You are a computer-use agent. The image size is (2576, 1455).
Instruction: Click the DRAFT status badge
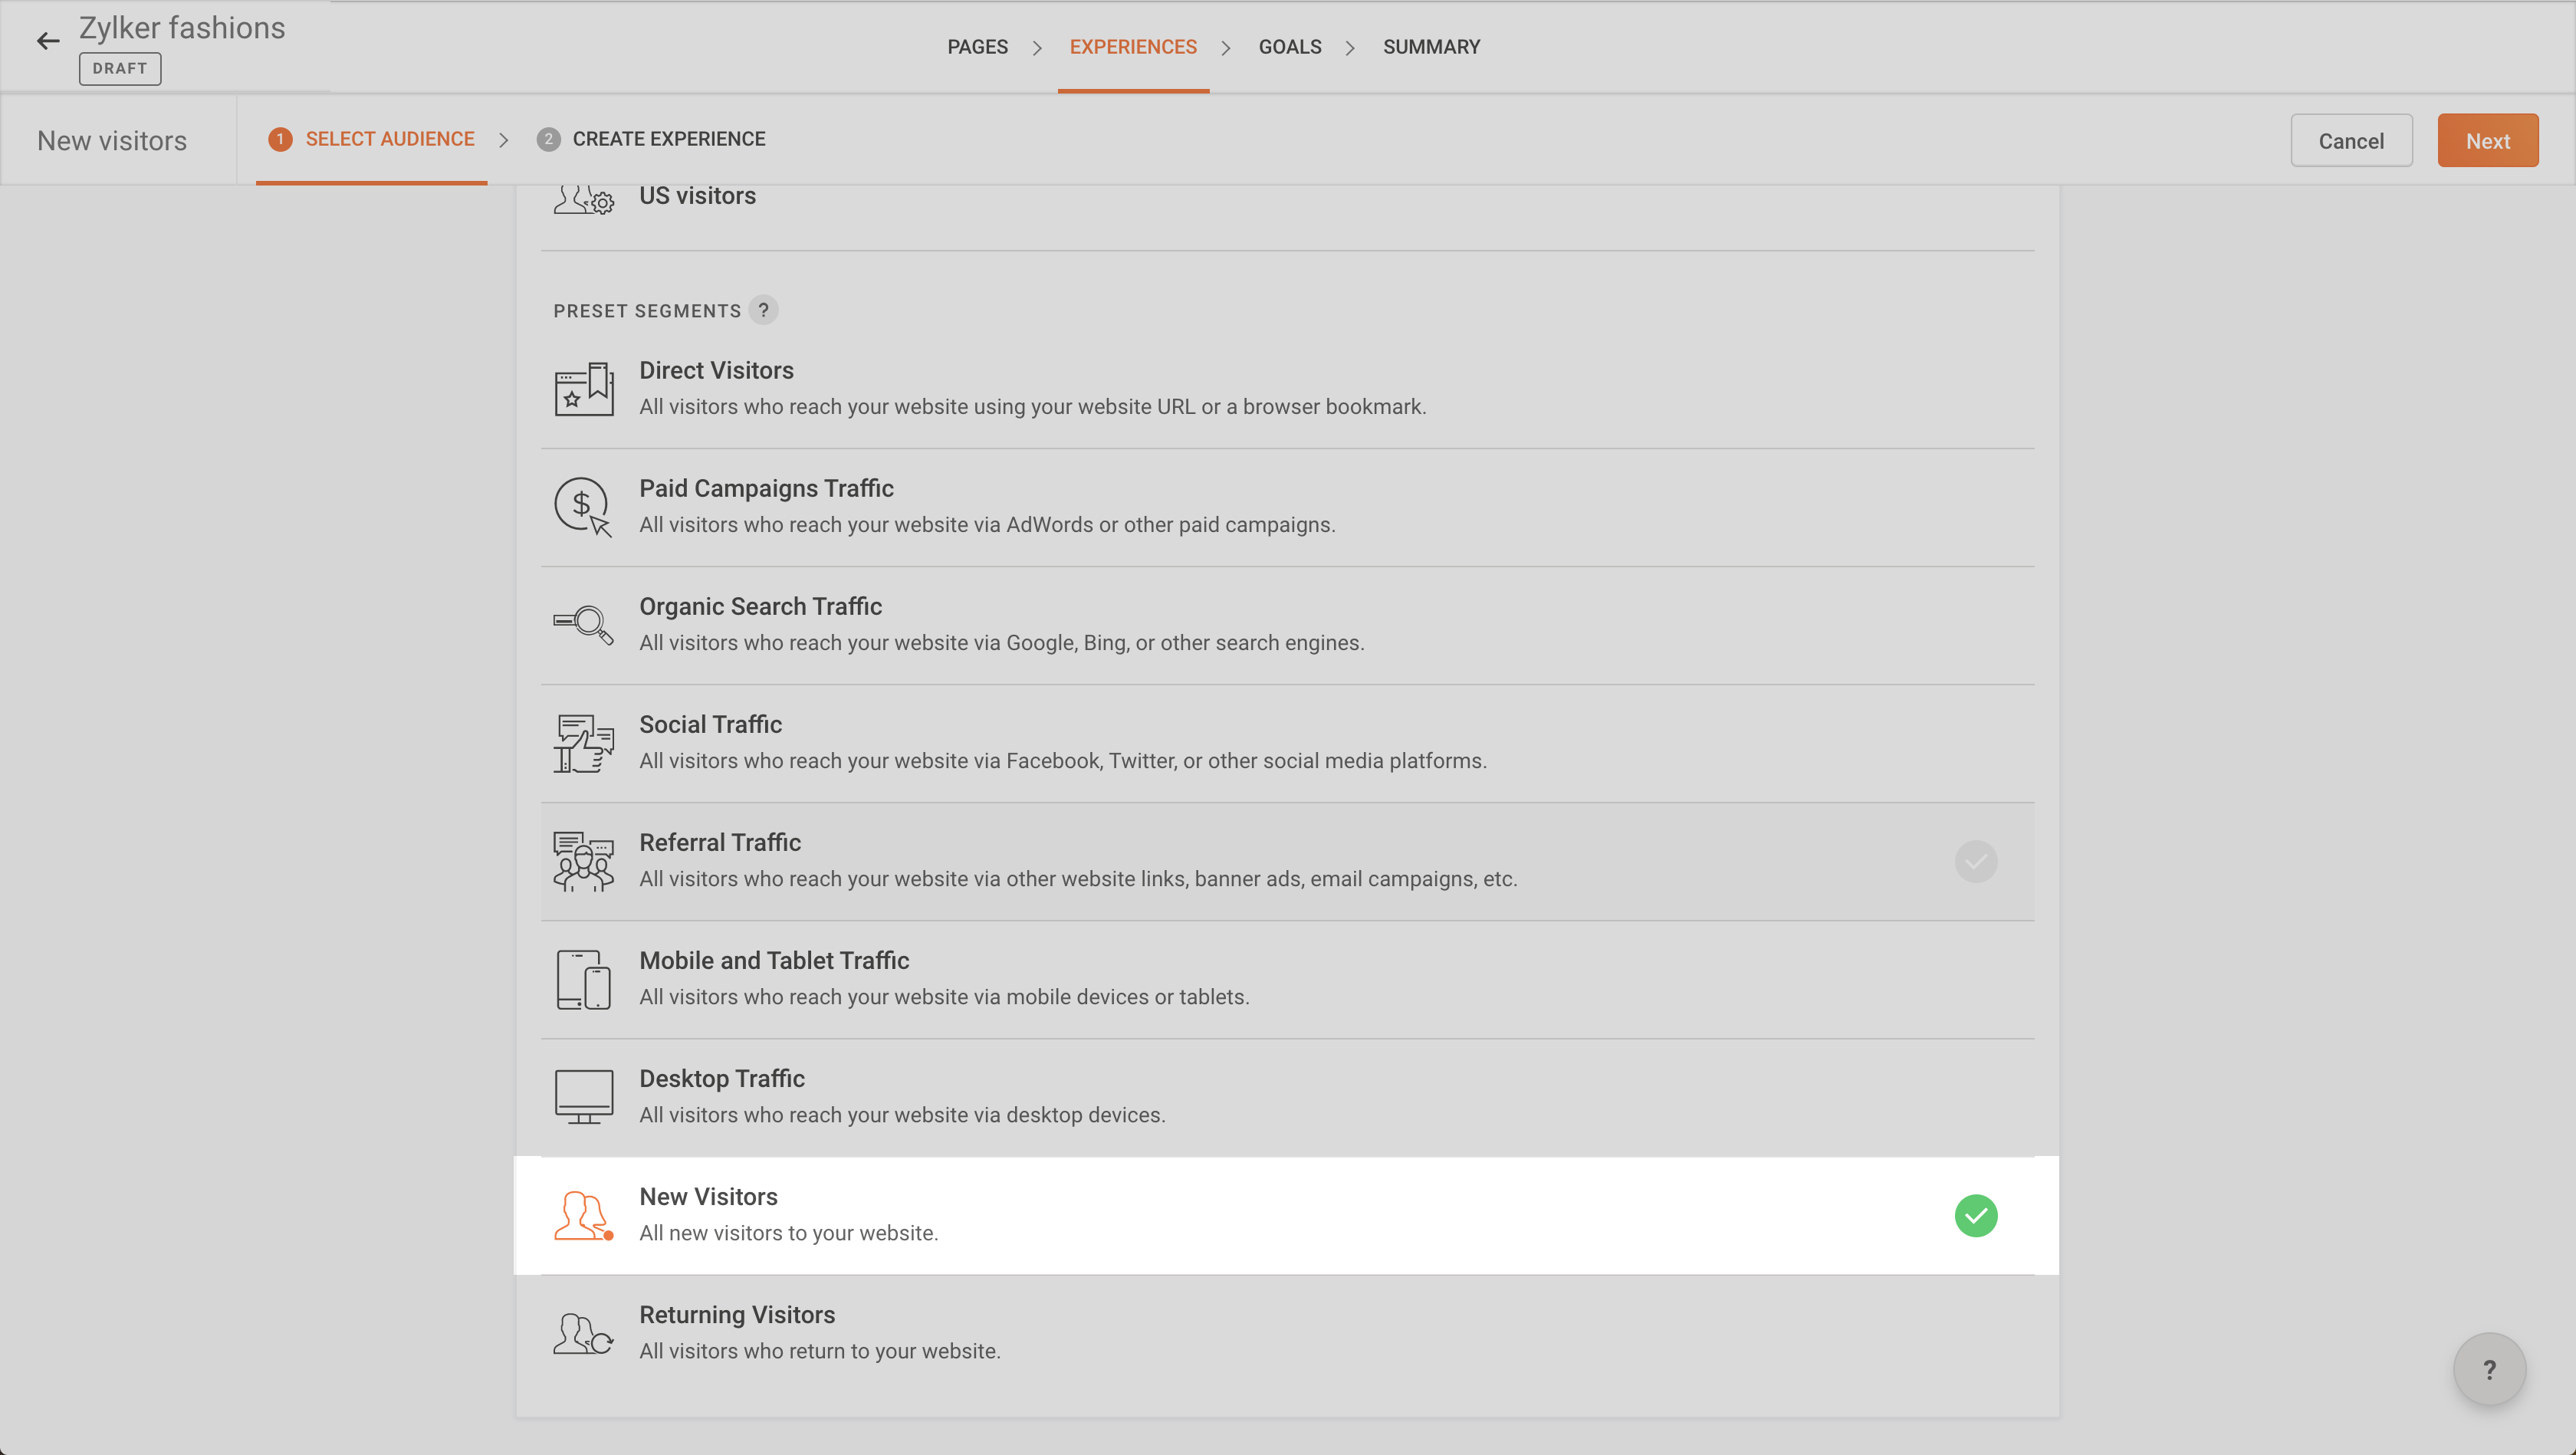point(120,68)
